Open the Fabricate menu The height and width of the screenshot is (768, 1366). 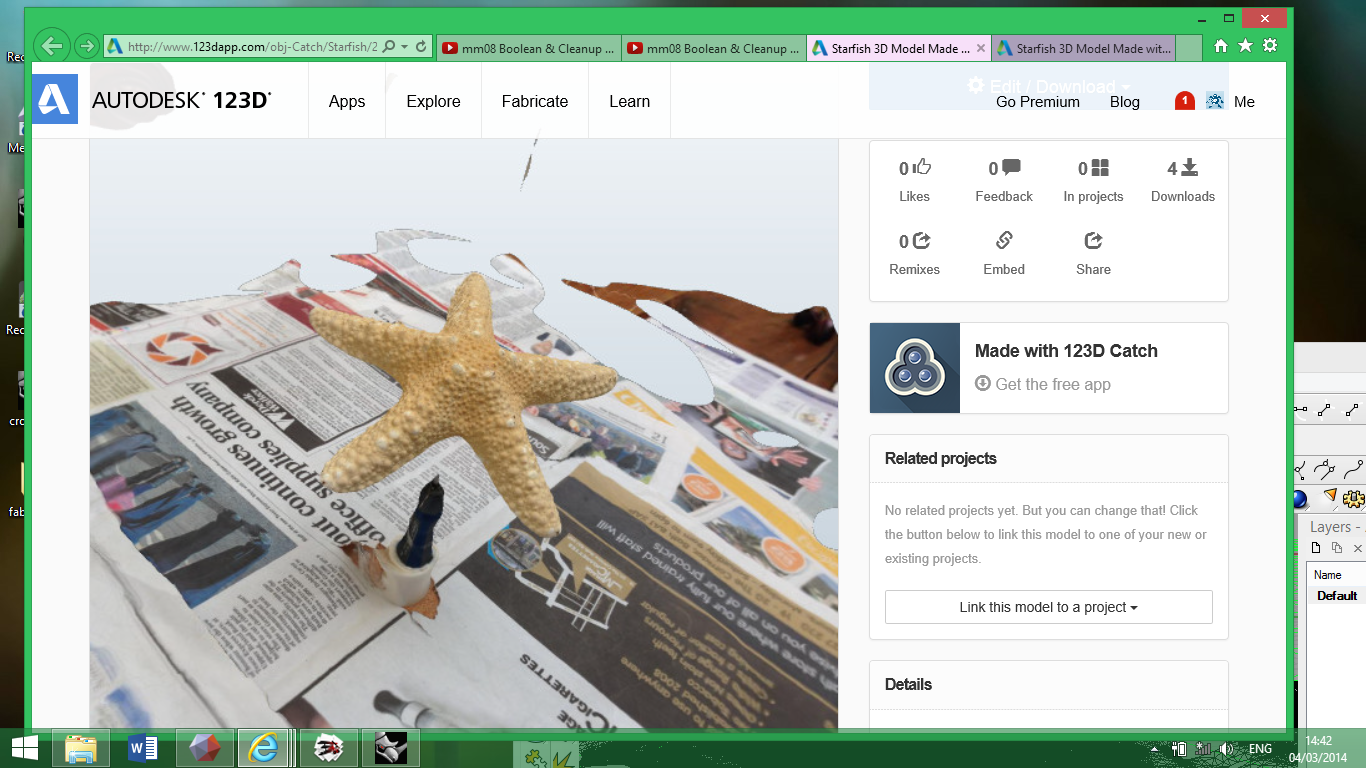coord(535,101)
